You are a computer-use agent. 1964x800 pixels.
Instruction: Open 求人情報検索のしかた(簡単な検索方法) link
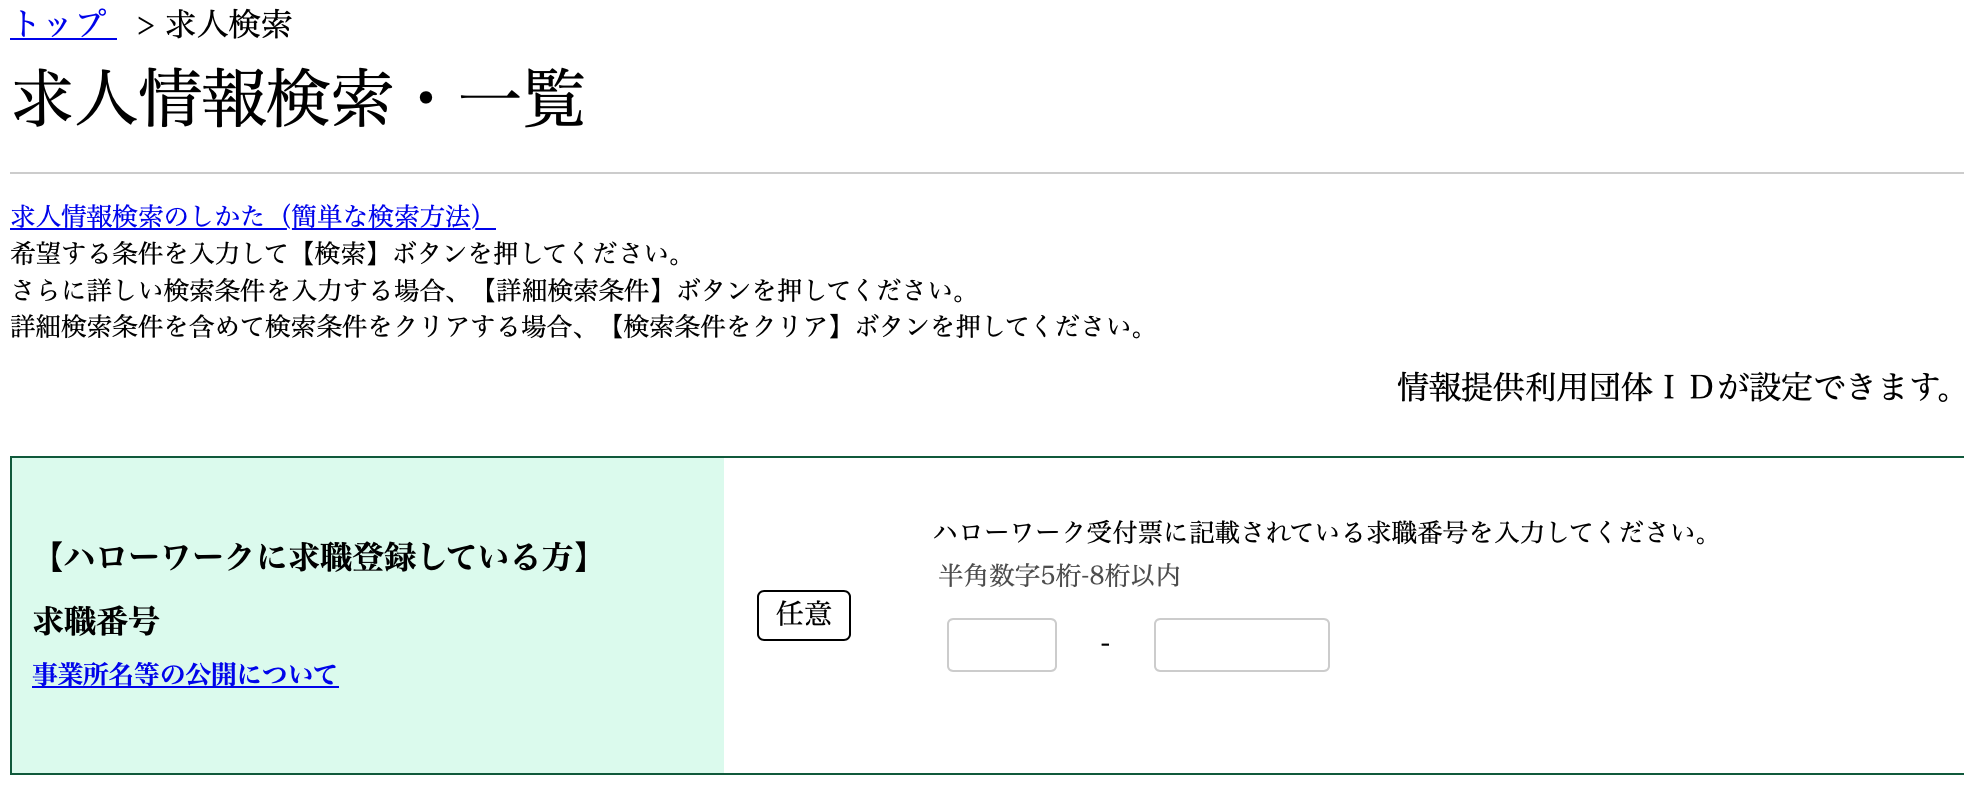coord(252,216)
